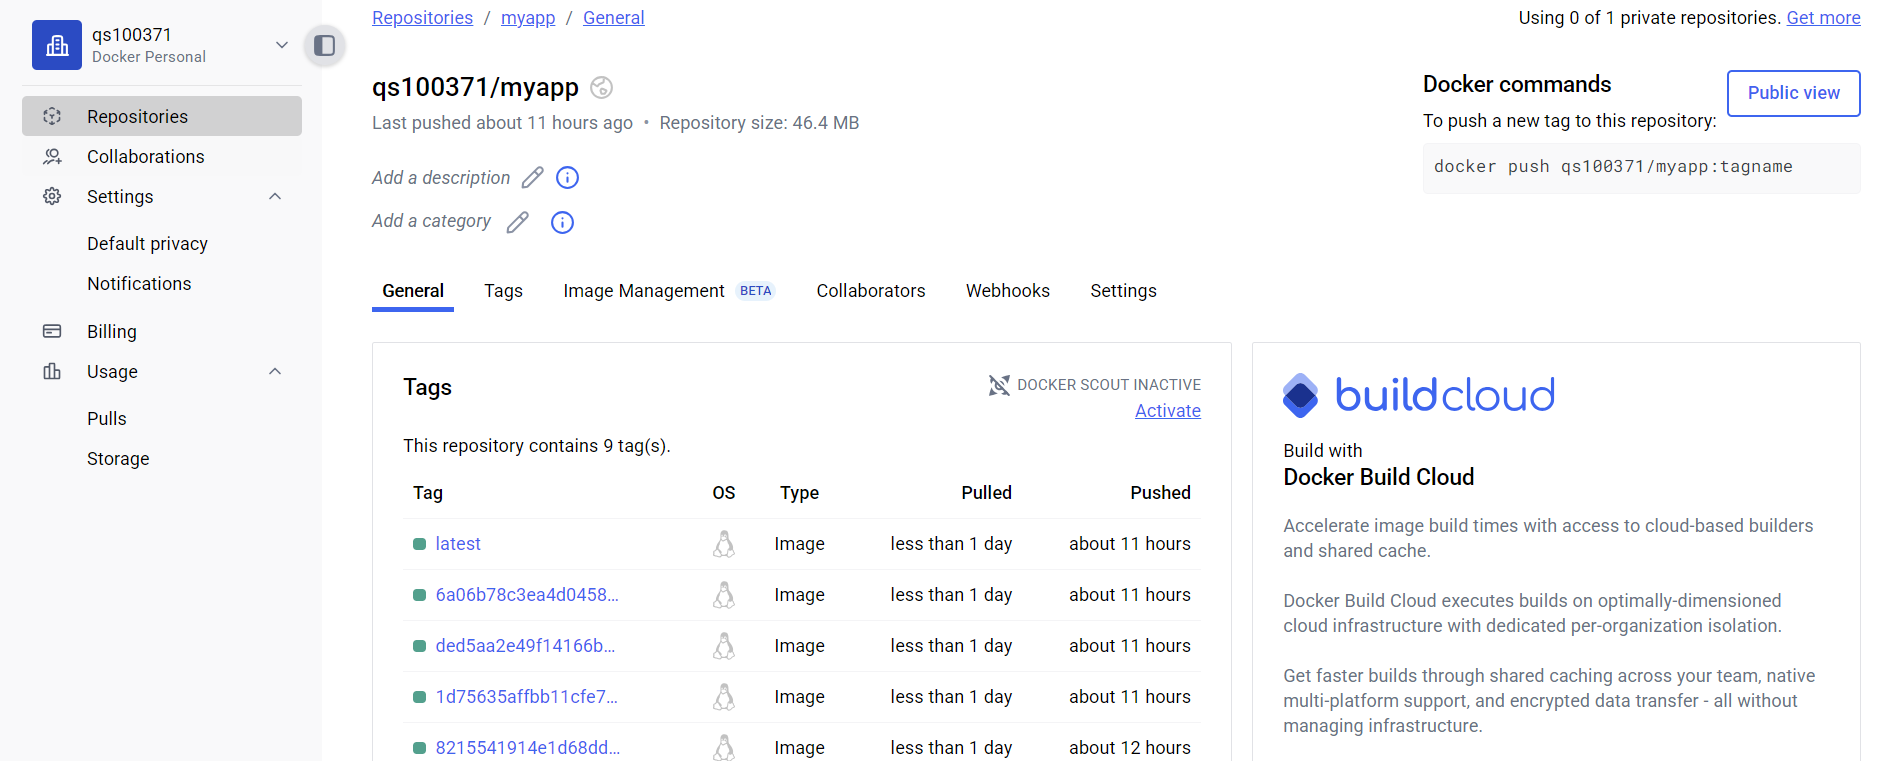Click the organization avatar icon for qs100371
Viewport: 1880px width, 761px height.
(57, 45)
